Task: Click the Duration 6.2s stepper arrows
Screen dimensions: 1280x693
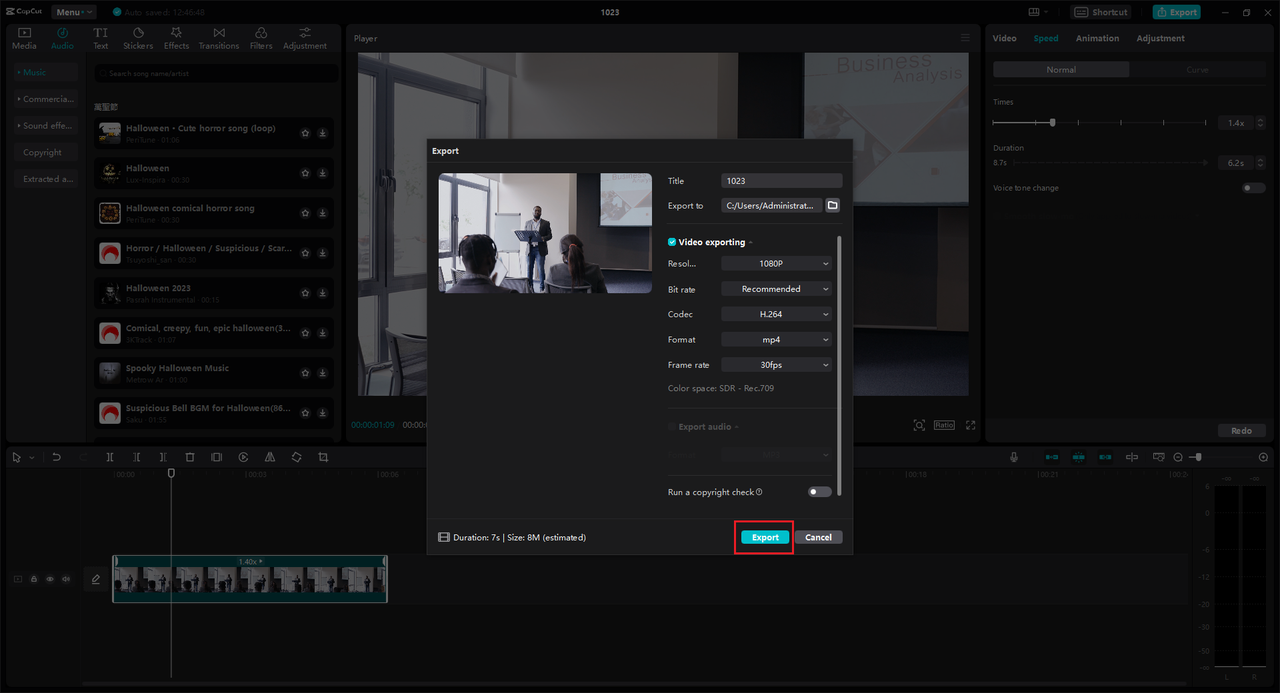Action: tap(1260, 162)
